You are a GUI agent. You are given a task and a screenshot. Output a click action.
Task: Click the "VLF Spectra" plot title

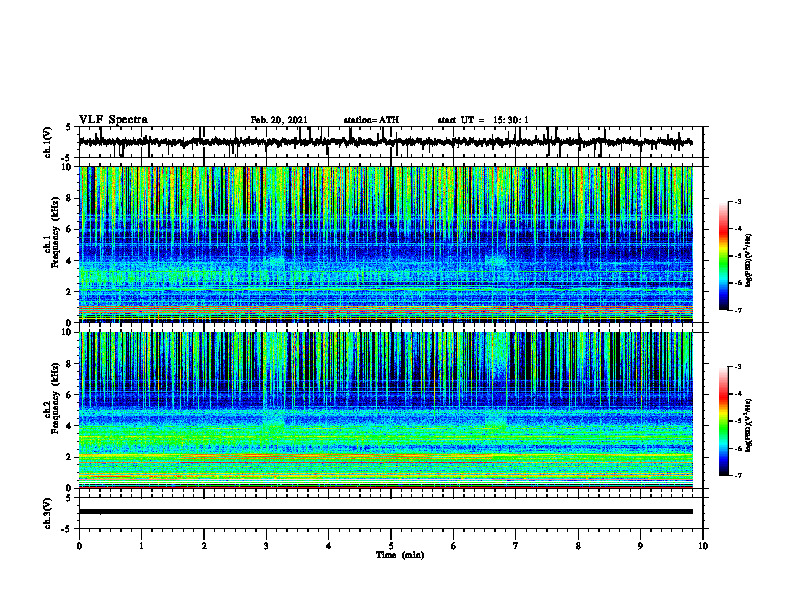(113, 120)
